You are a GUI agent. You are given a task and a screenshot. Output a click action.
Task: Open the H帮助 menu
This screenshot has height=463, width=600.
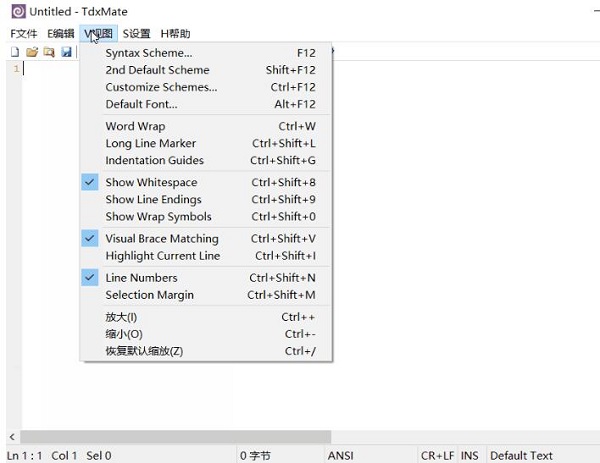pyautogui.click(x=175, y=34)
